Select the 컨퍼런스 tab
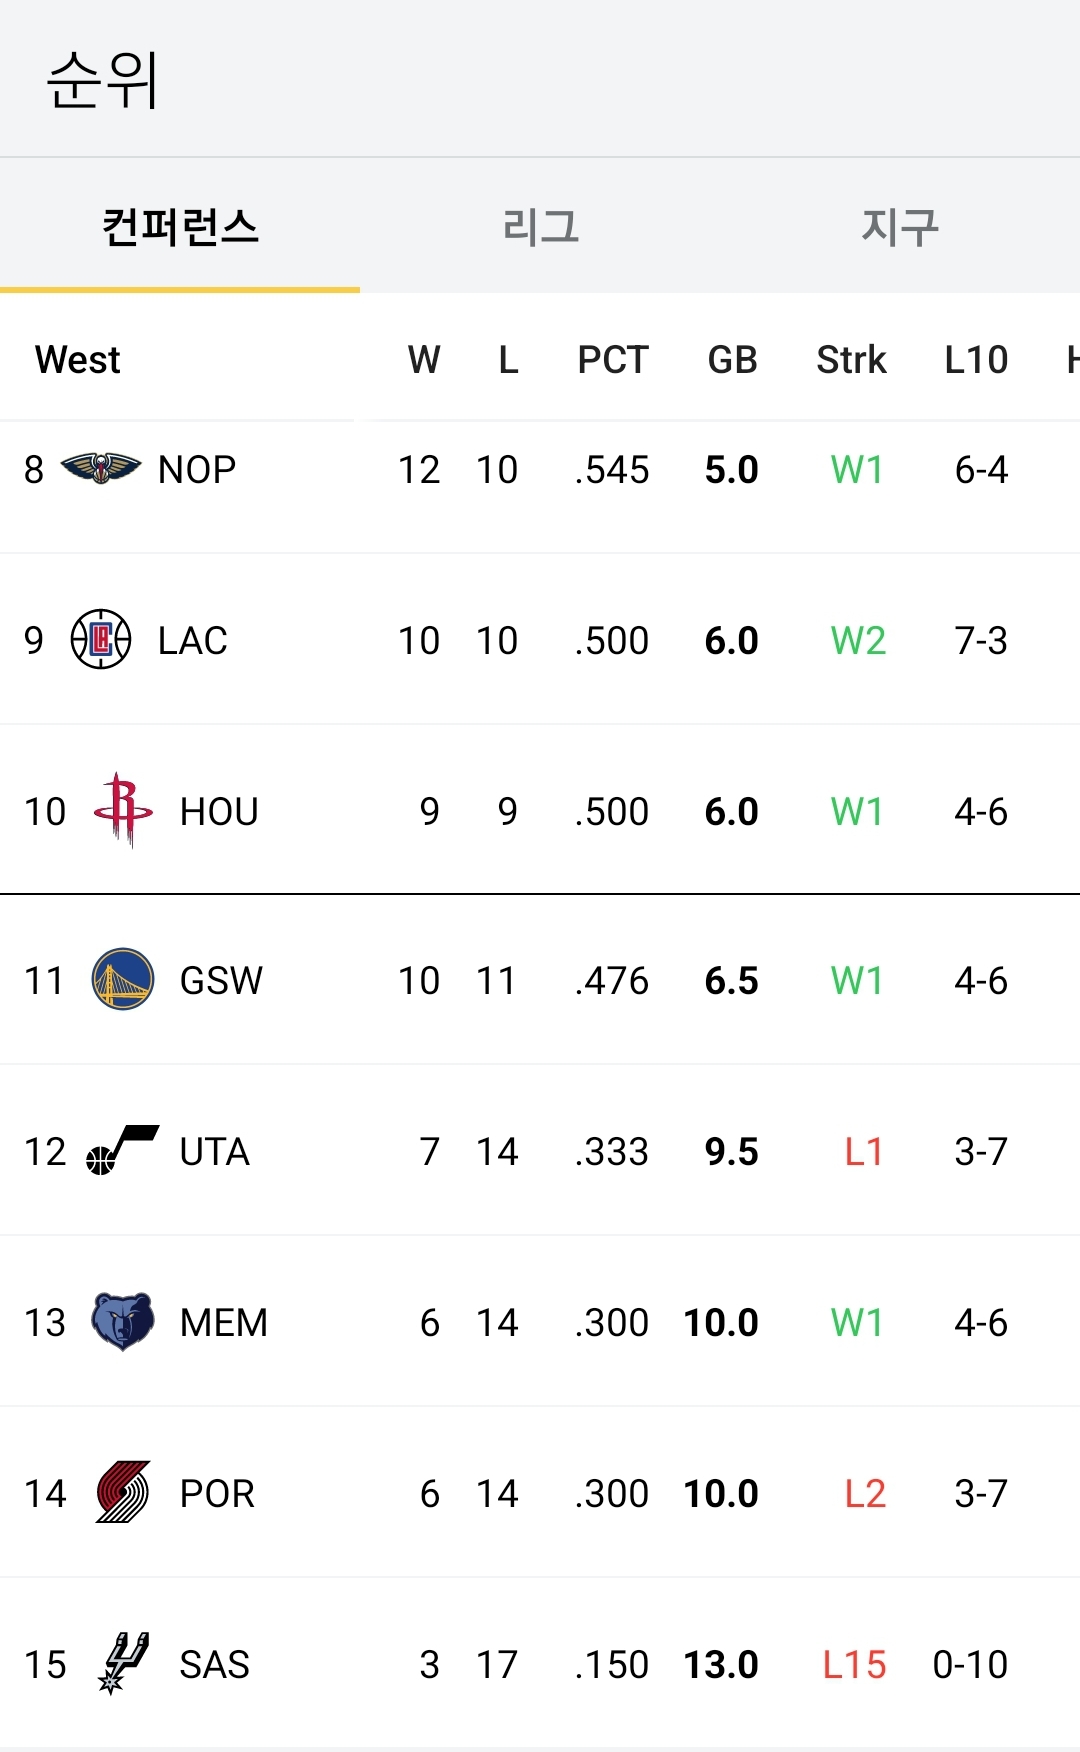Image resolution: width=1080 pixels, height=1752 pixels. click(x=180, y=227)
